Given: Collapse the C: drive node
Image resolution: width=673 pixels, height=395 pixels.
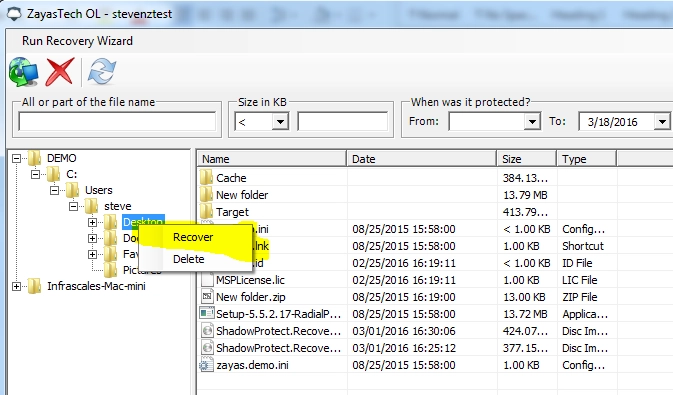Looking at the screenshot, I should click(x=35, y=174).
